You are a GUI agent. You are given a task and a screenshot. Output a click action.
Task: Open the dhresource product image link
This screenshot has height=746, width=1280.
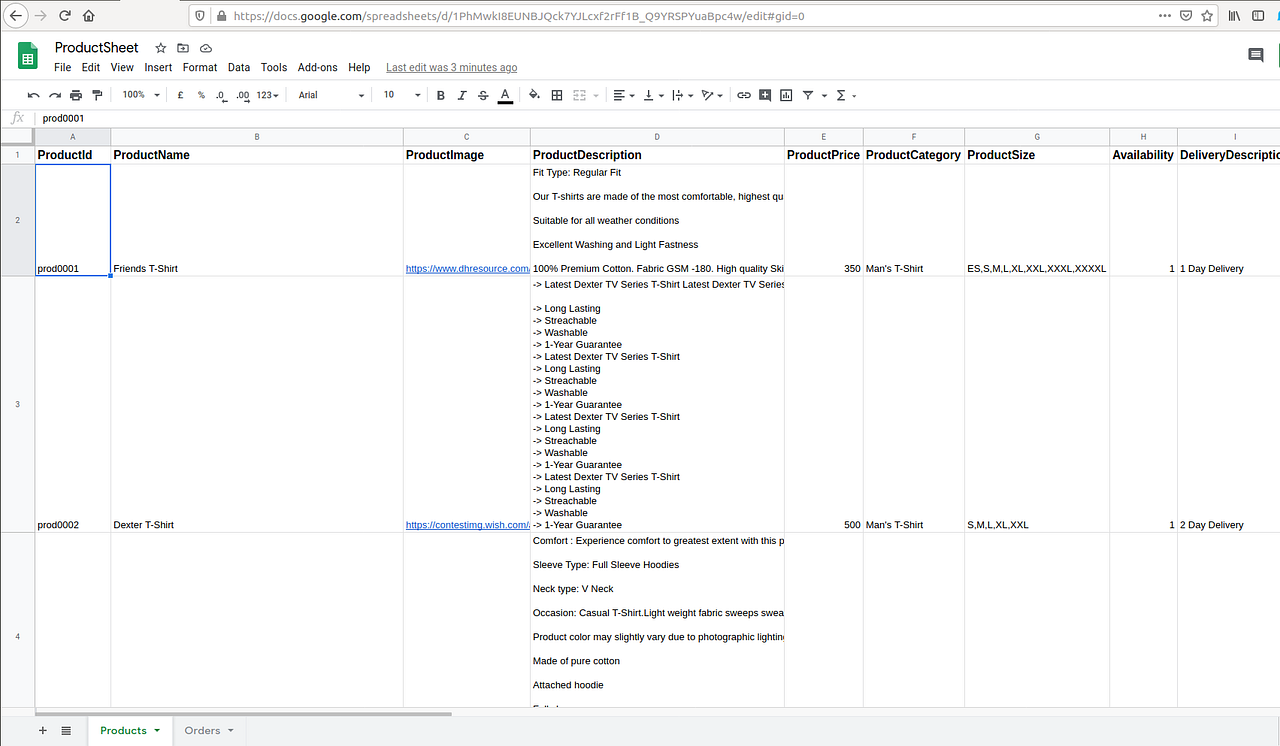point(467,268)
